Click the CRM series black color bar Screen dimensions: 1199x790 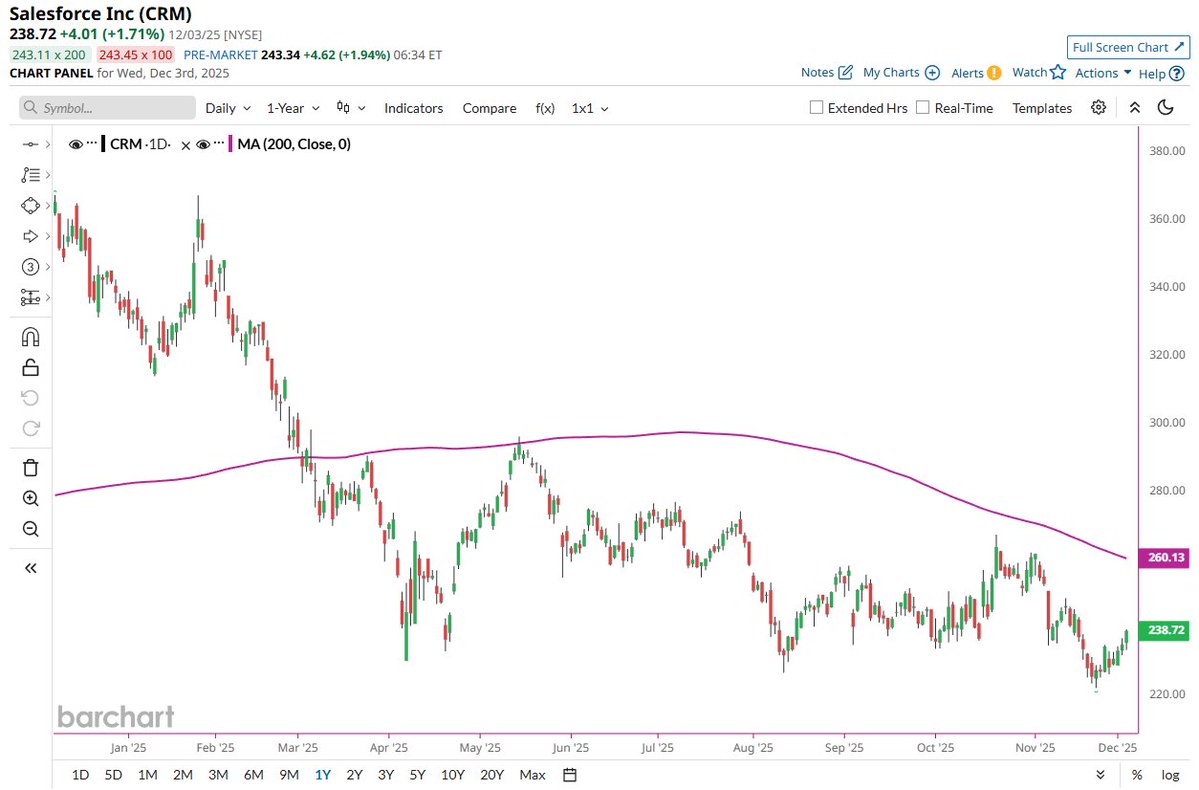pos(103,144)
